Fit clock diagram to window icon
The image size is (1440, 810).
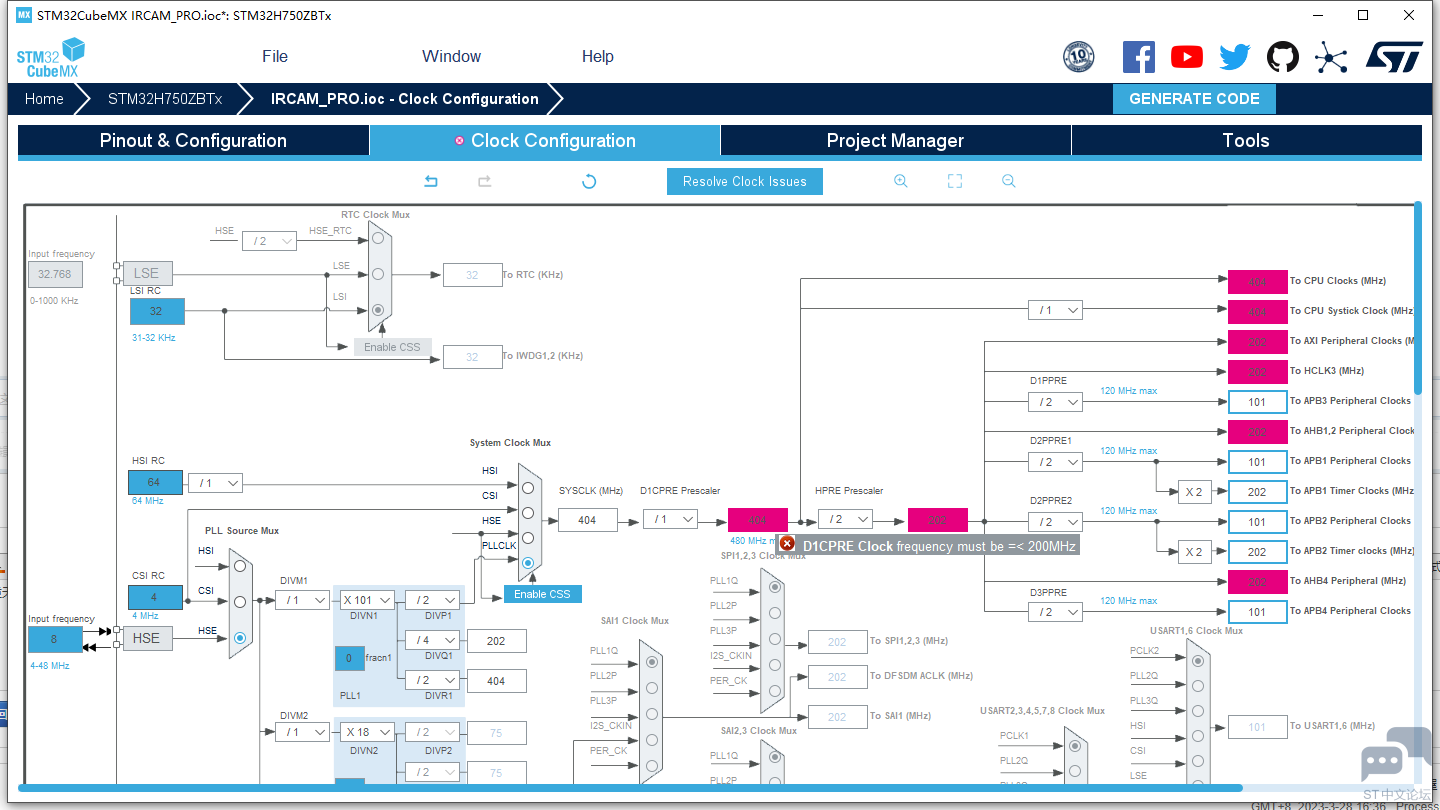(955, 181)
